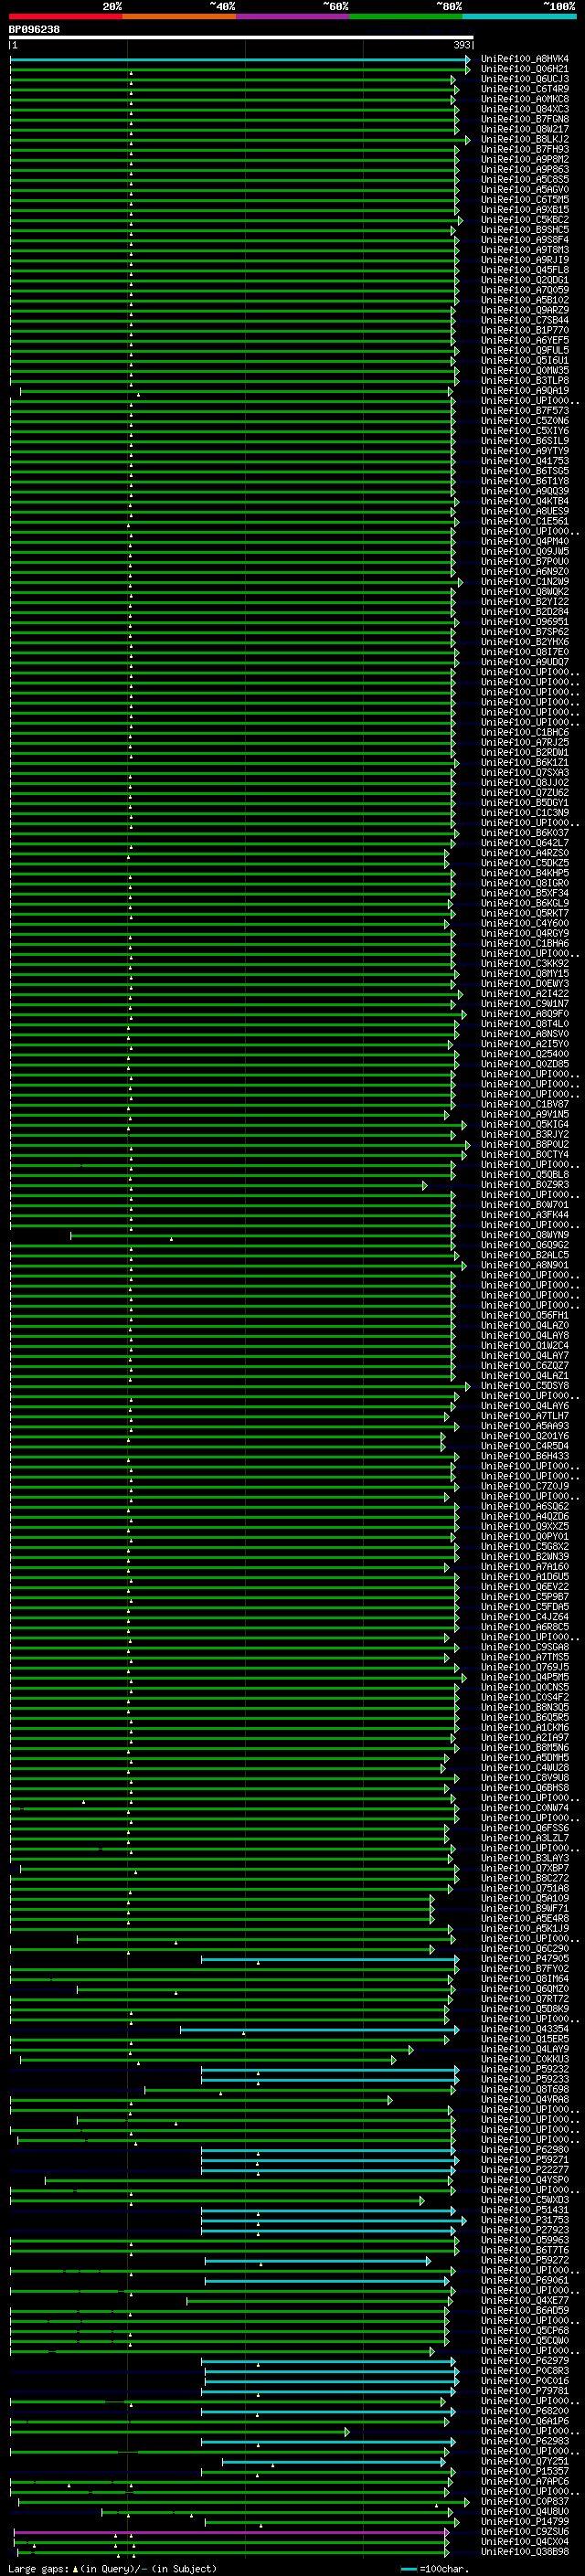This screenshot has width=585, height=2576.
Task: Click the cyan alignment bar for UniRef100_Q43354
Action: [319, 2029]
